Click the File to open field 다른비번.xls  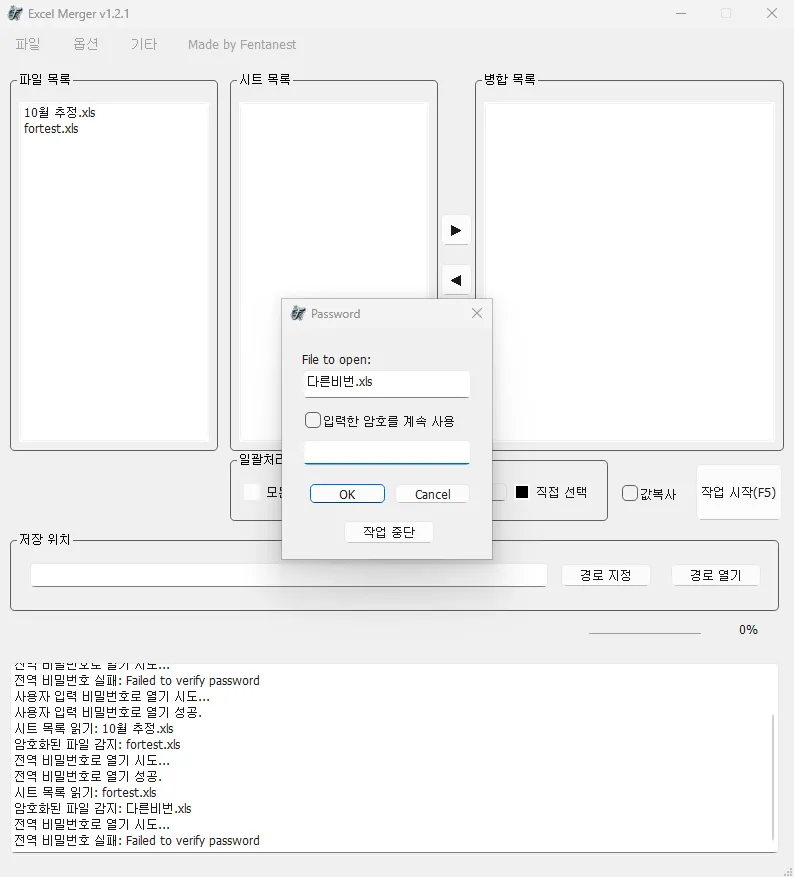click(387, 384)
